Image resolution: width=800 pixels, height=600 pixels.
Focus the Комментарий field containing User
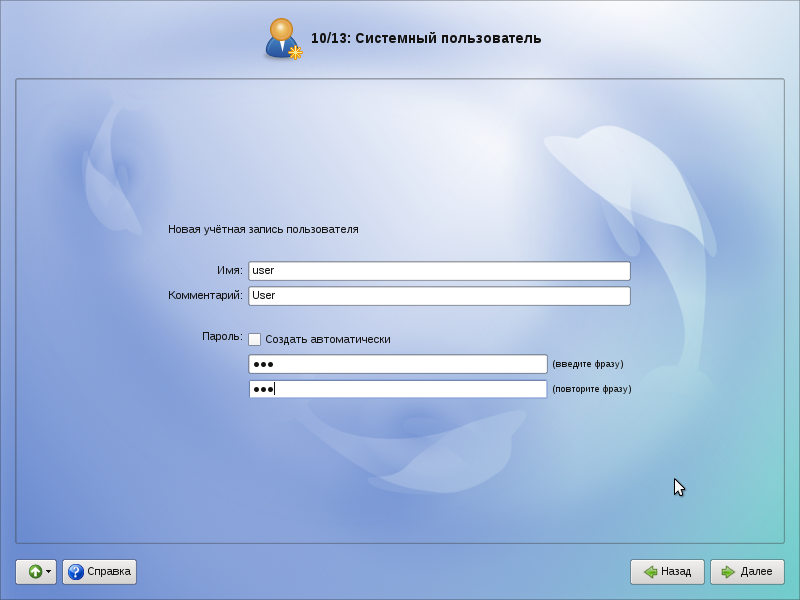click(x=439, y=296)
